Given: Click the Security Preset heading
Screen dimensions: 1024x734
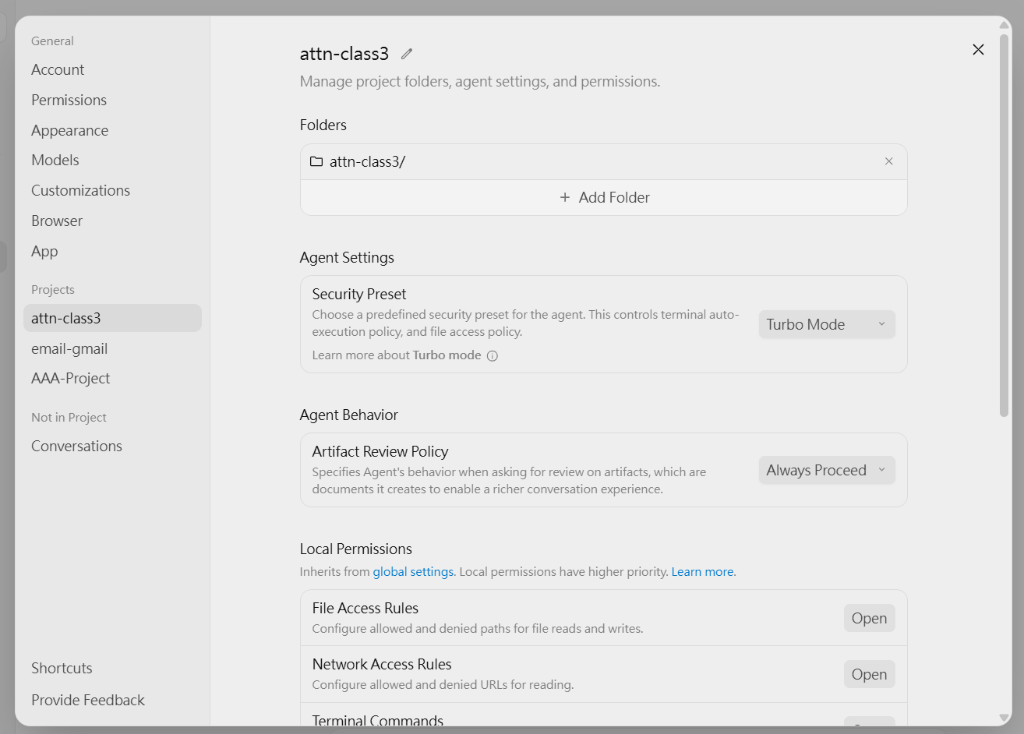Looking at the screenshot, I should tap(359, 294).
